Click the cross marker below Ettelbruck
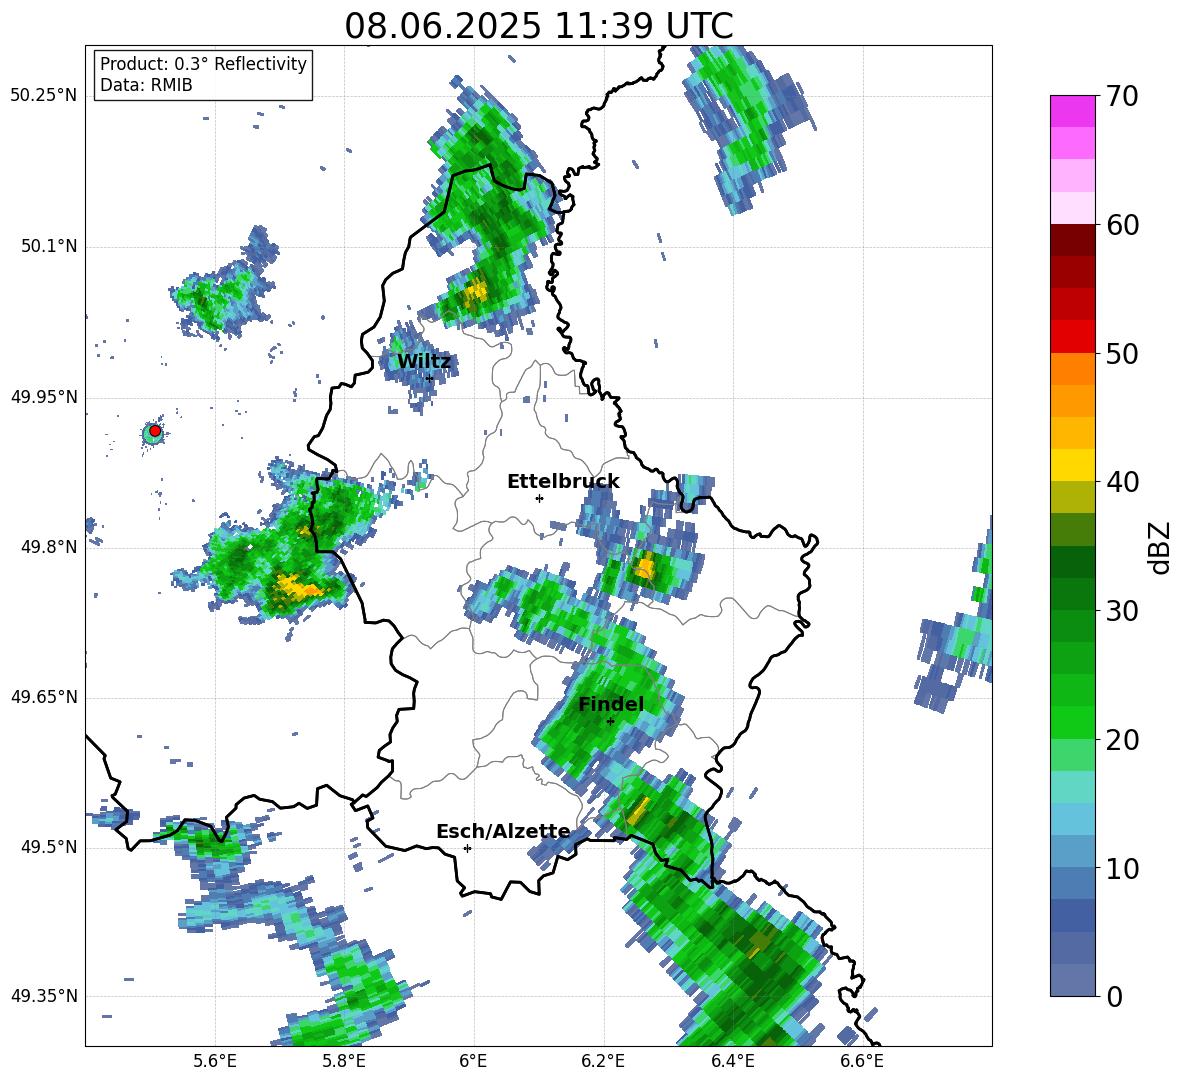The image size is (1184, 1081). pos(539,498)
